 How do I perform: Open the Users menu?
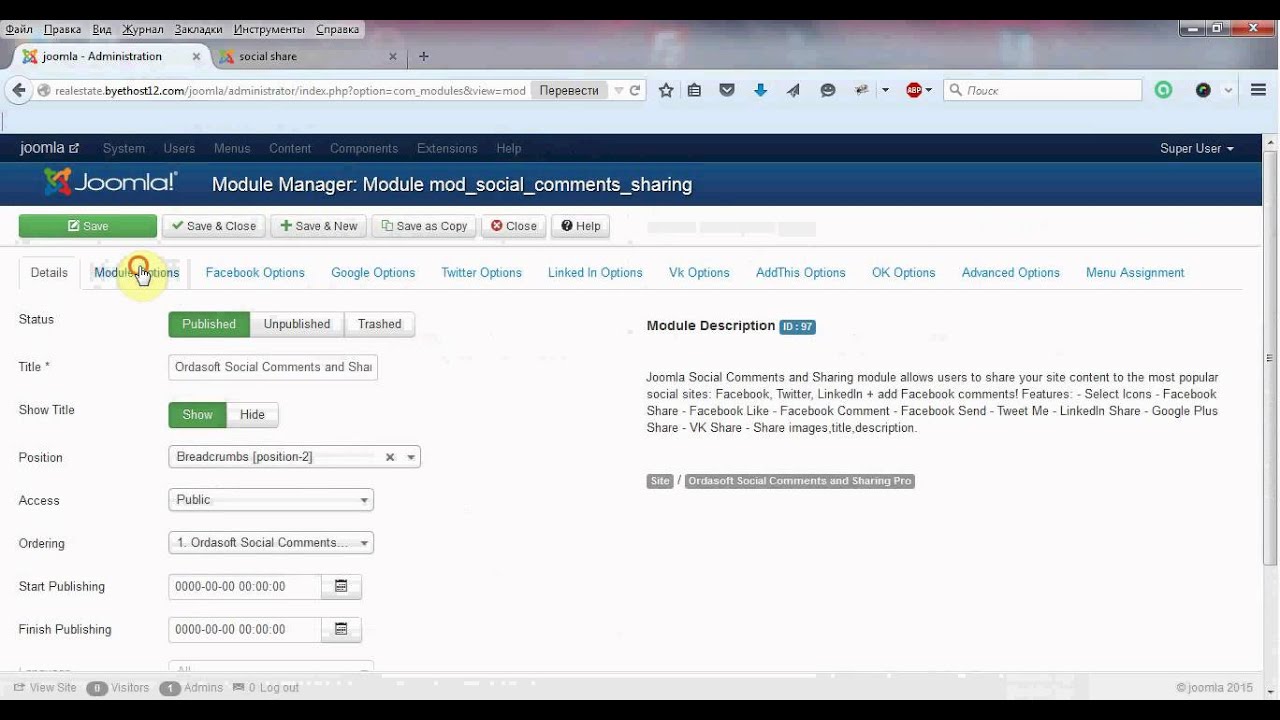click(179, 148)
